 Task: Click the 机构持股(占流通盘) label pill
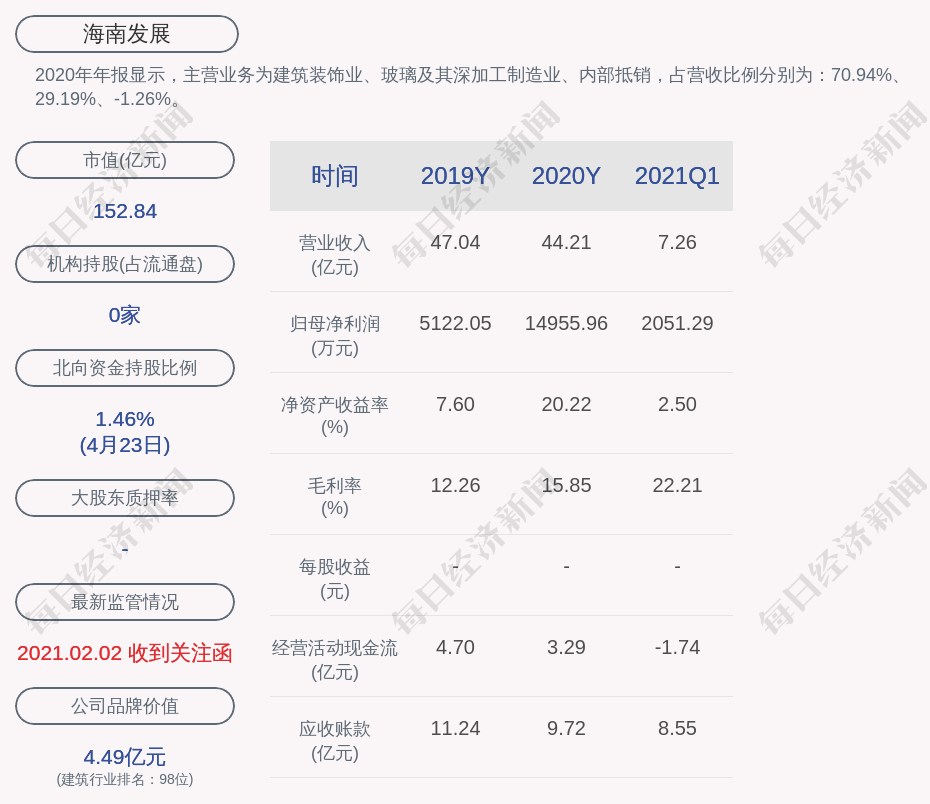[125, 264]
